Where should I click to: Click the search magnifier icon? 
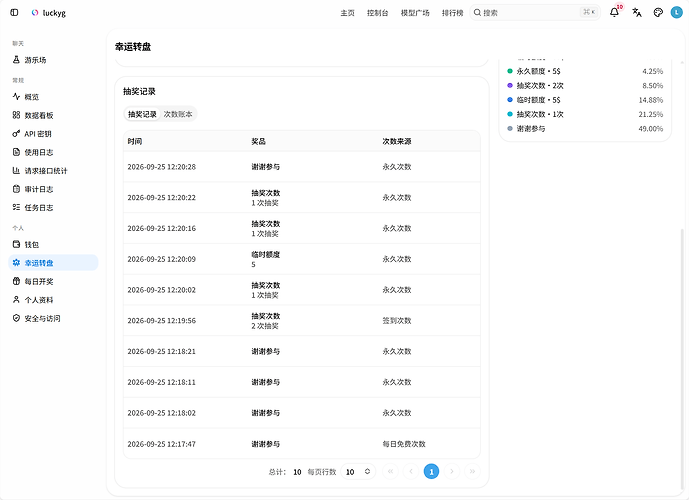[x=477, y=13]
